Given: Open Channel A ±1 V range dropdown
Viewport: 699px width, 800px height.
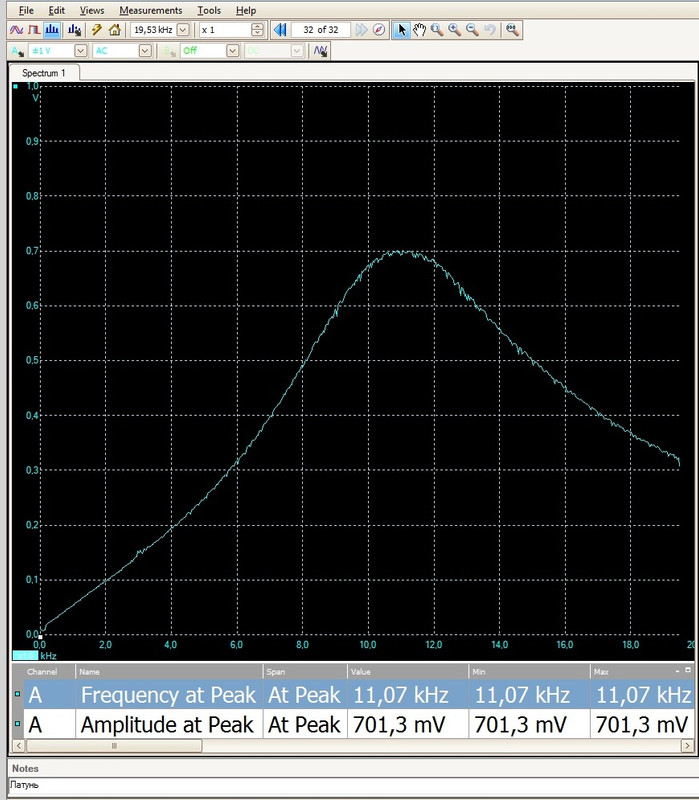Looking at the screenshot, I should [x=81, y=51].
